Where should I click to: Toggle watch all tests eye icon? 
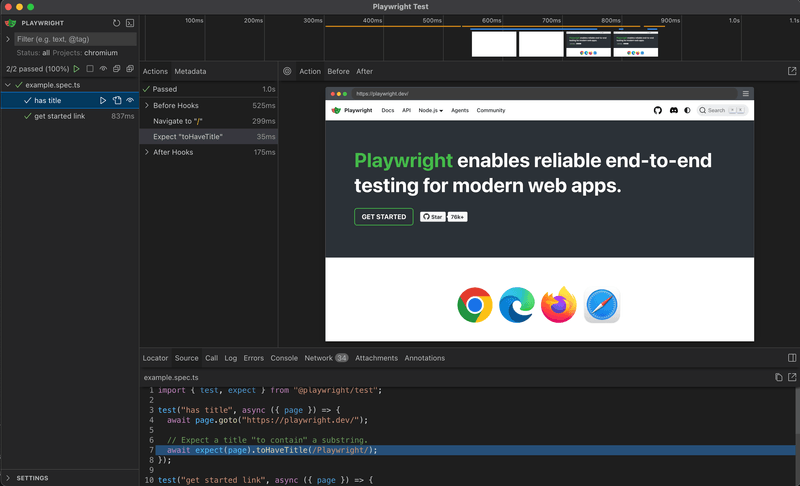(x=103, y=68)
